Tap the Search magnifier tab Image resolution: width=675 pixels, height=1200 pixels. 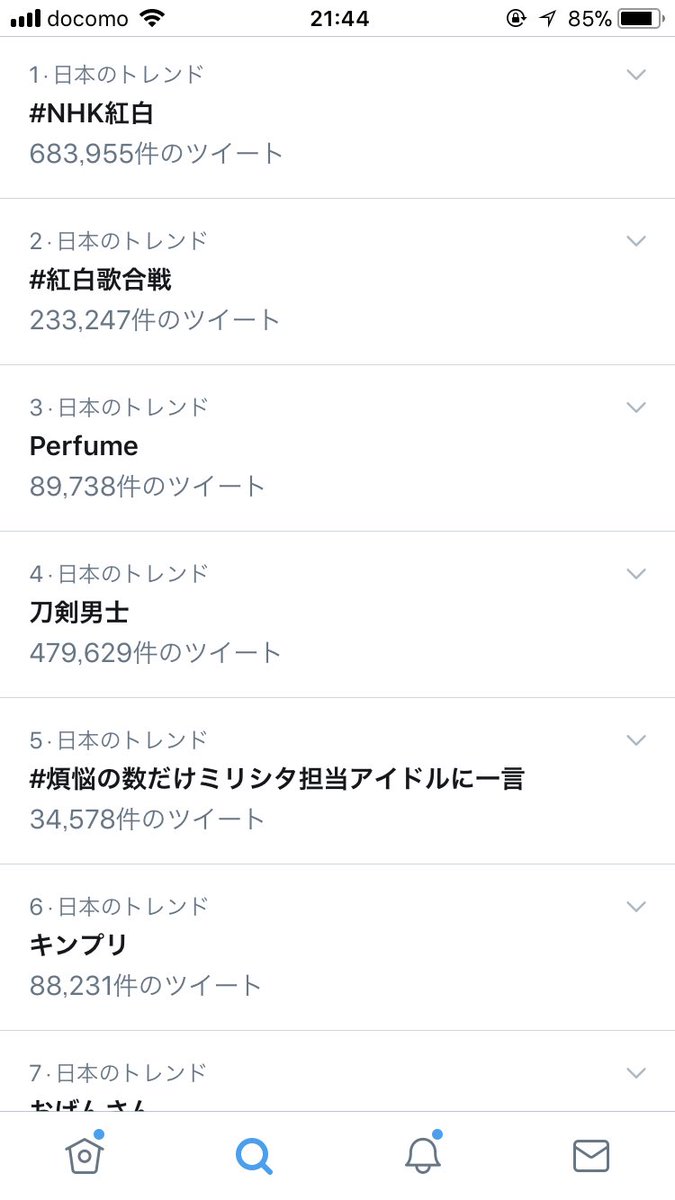coord(253,1155)
